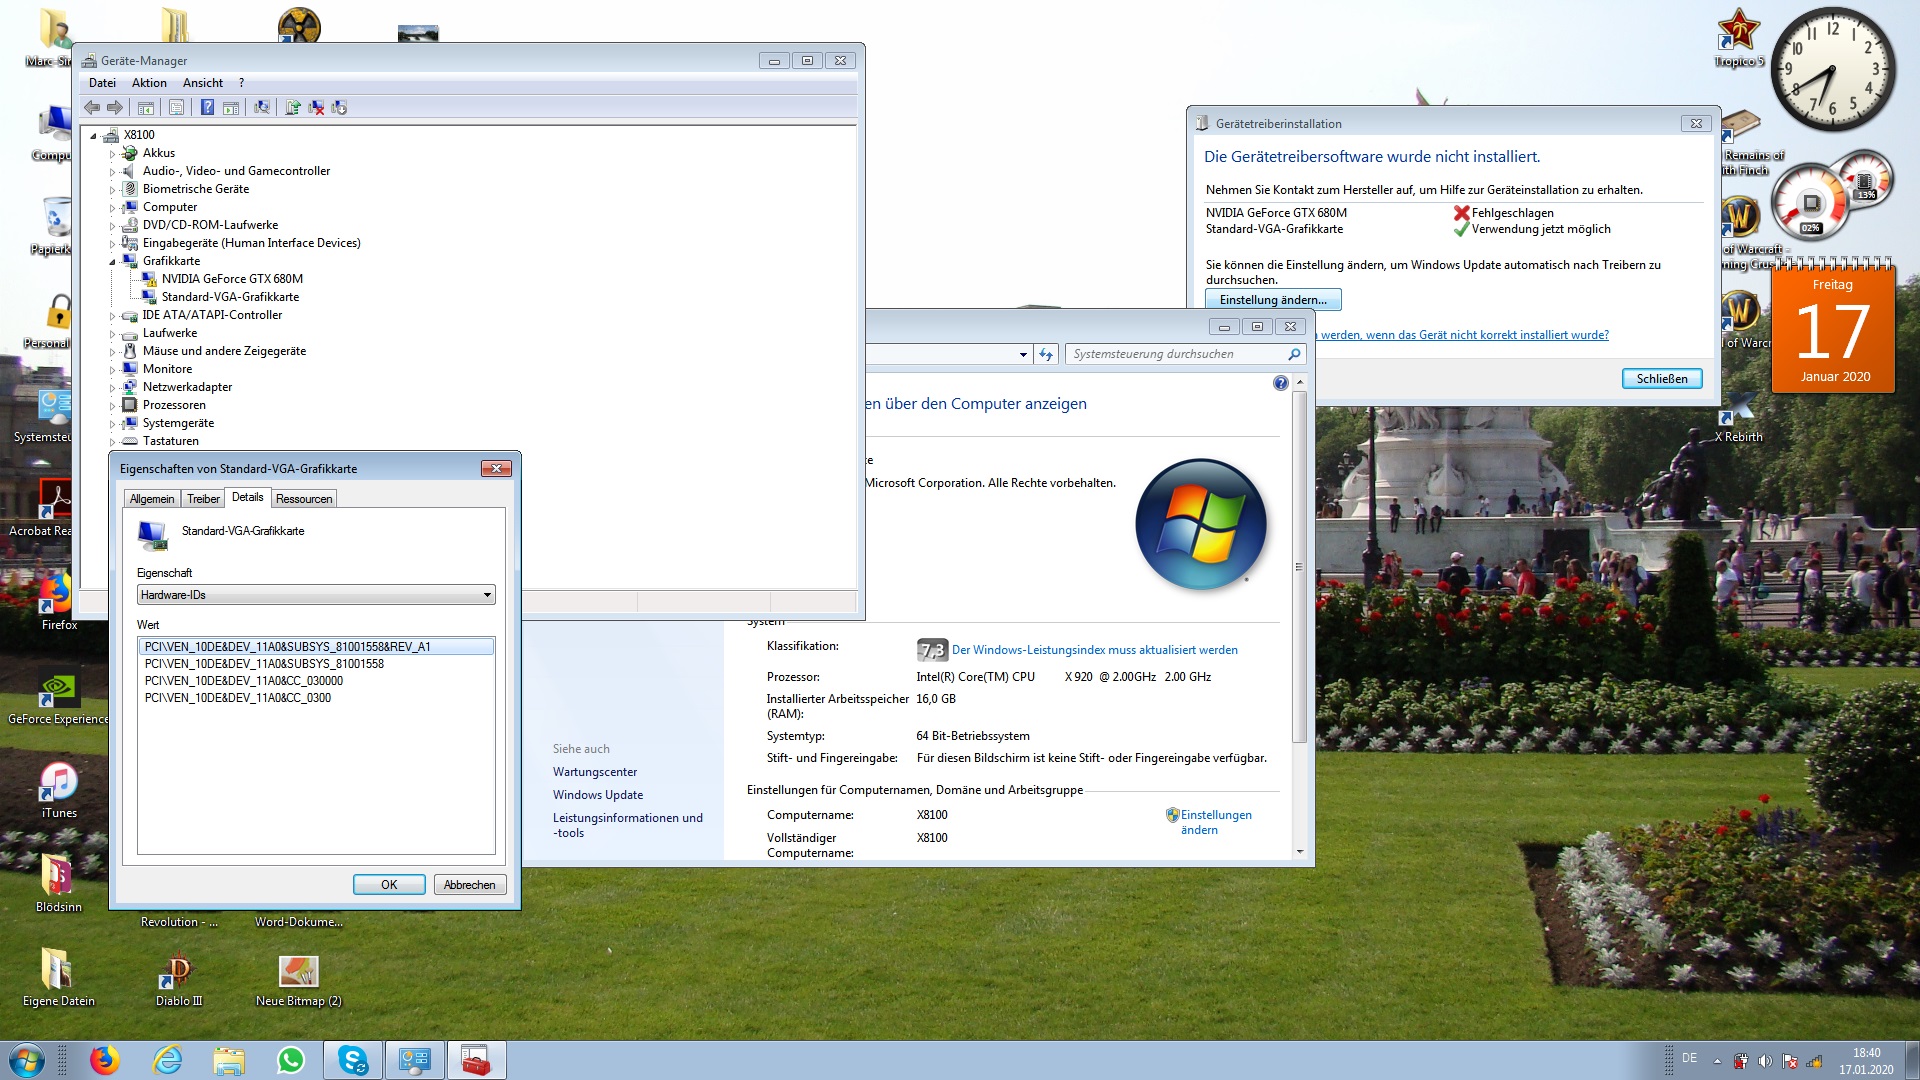Click the back arrow in Geräte-Manager toolbar
Viewport: 1920px width, 1080px height.
pos(92,107)
